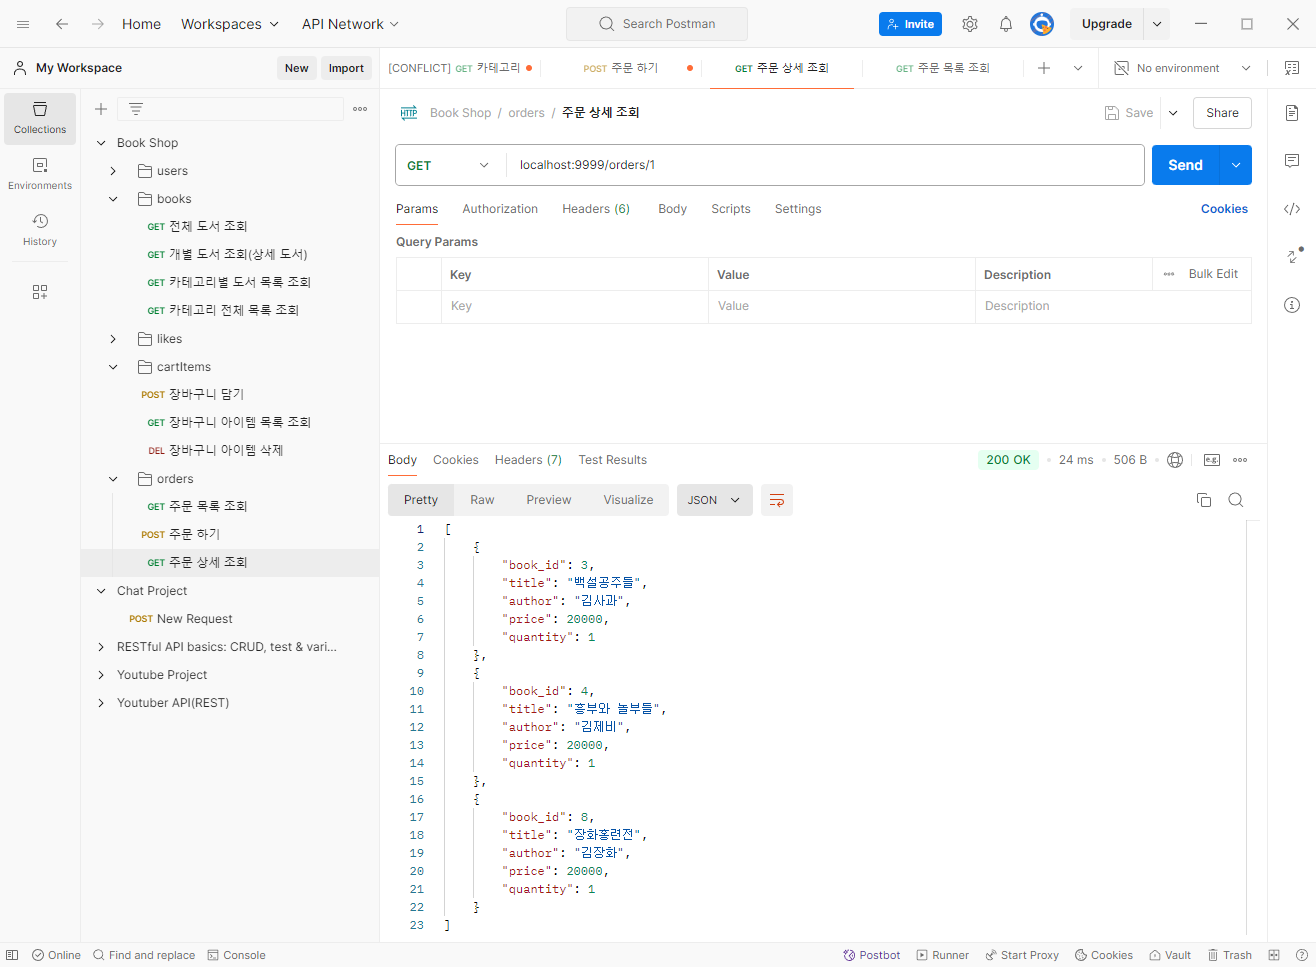
Task: Search within the response body
Action: tap(1236, 500)
